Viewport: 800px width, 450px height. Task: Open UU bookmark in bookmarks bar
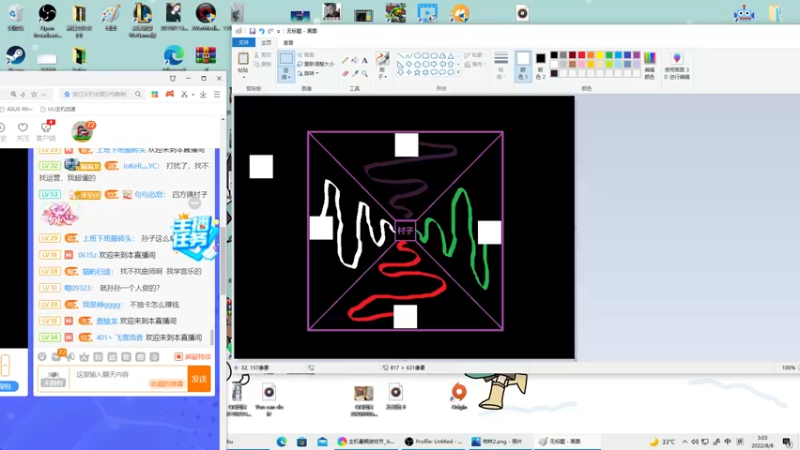point(58,109)
